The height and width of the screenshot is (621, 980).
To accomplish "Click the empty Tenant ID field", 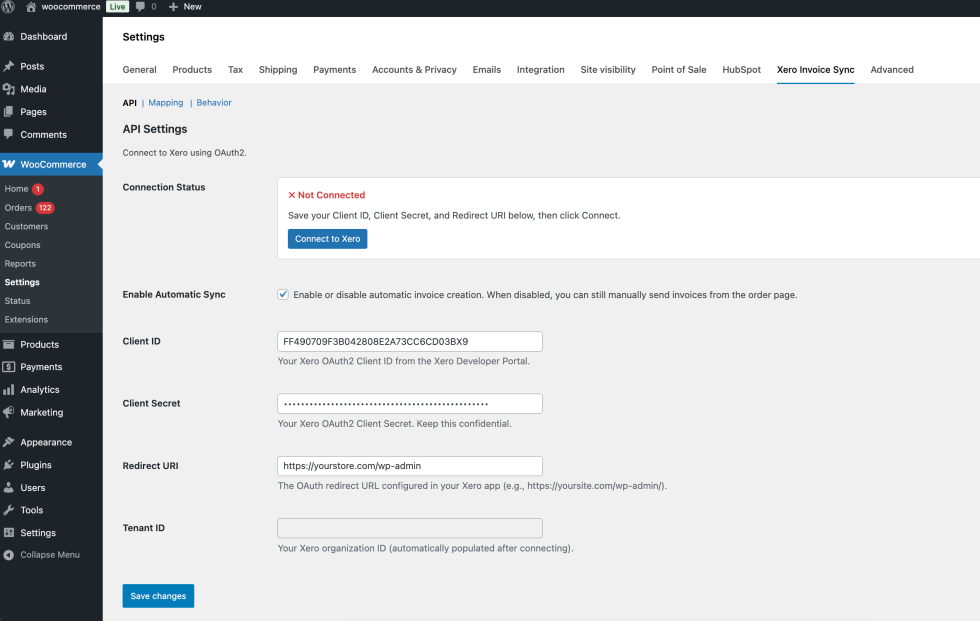I will (410, 529).
